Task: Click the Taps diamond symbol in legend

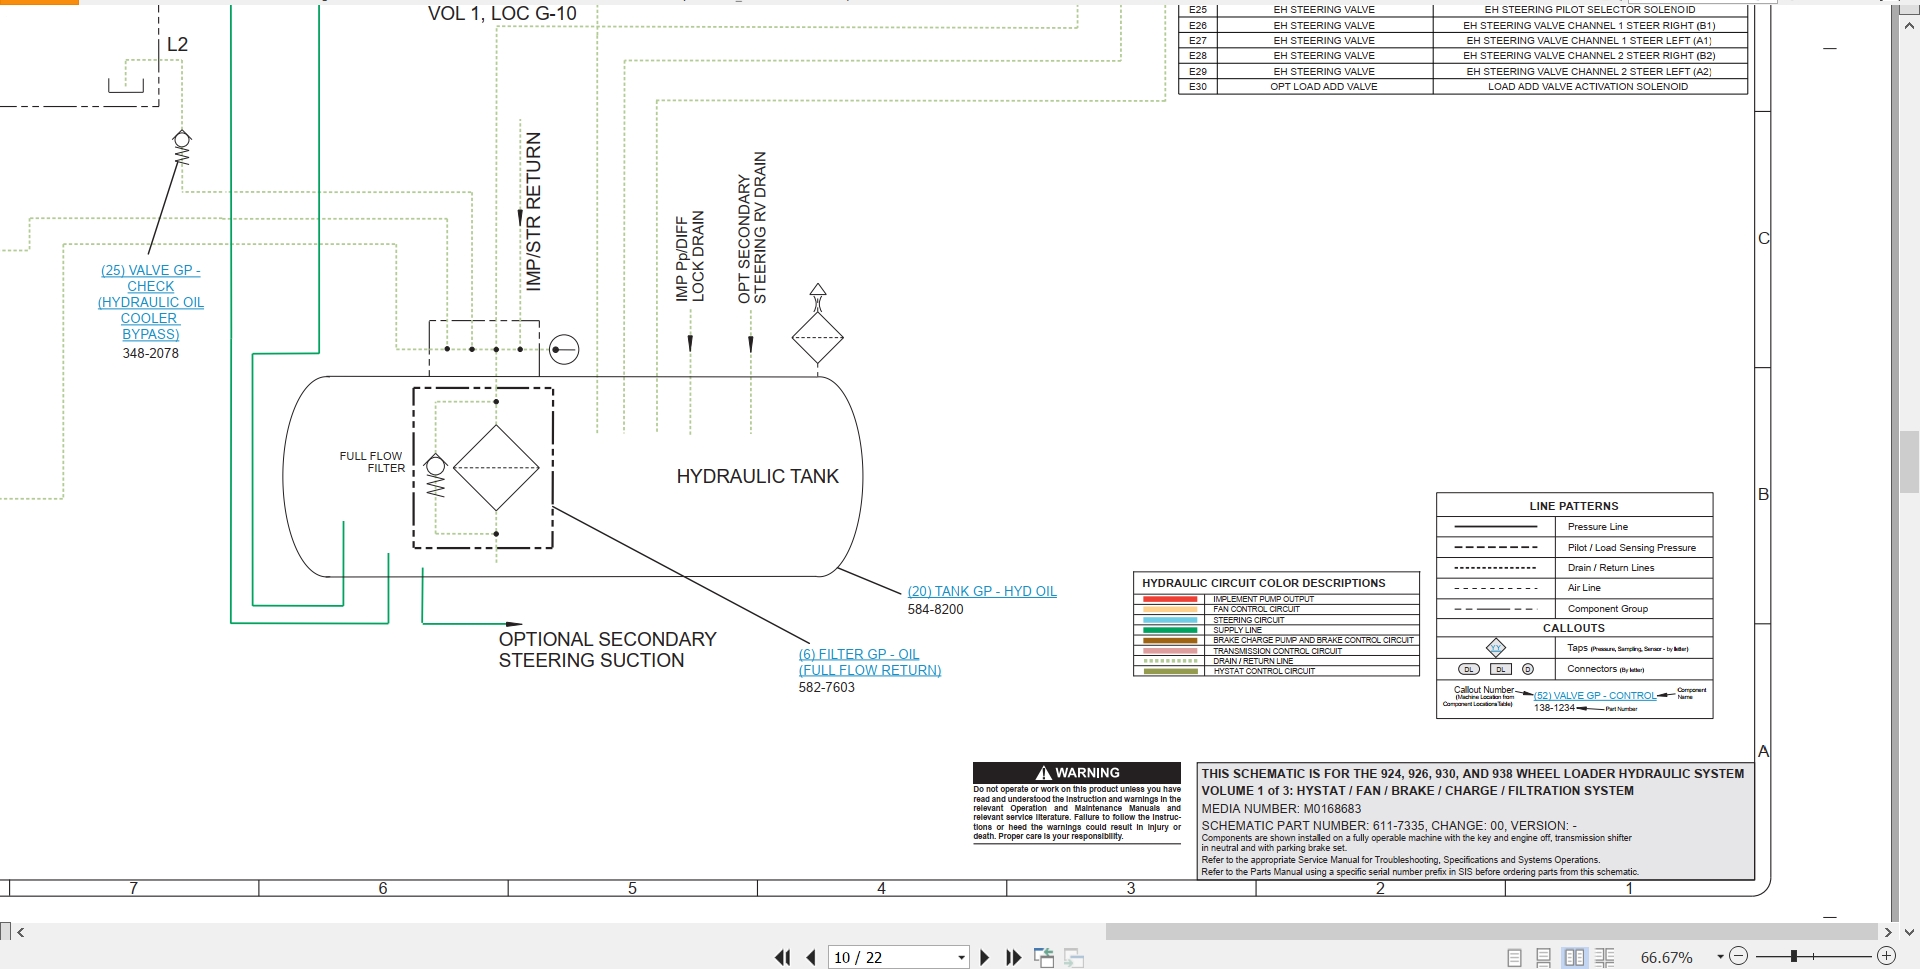Action: coord(1496,648)
